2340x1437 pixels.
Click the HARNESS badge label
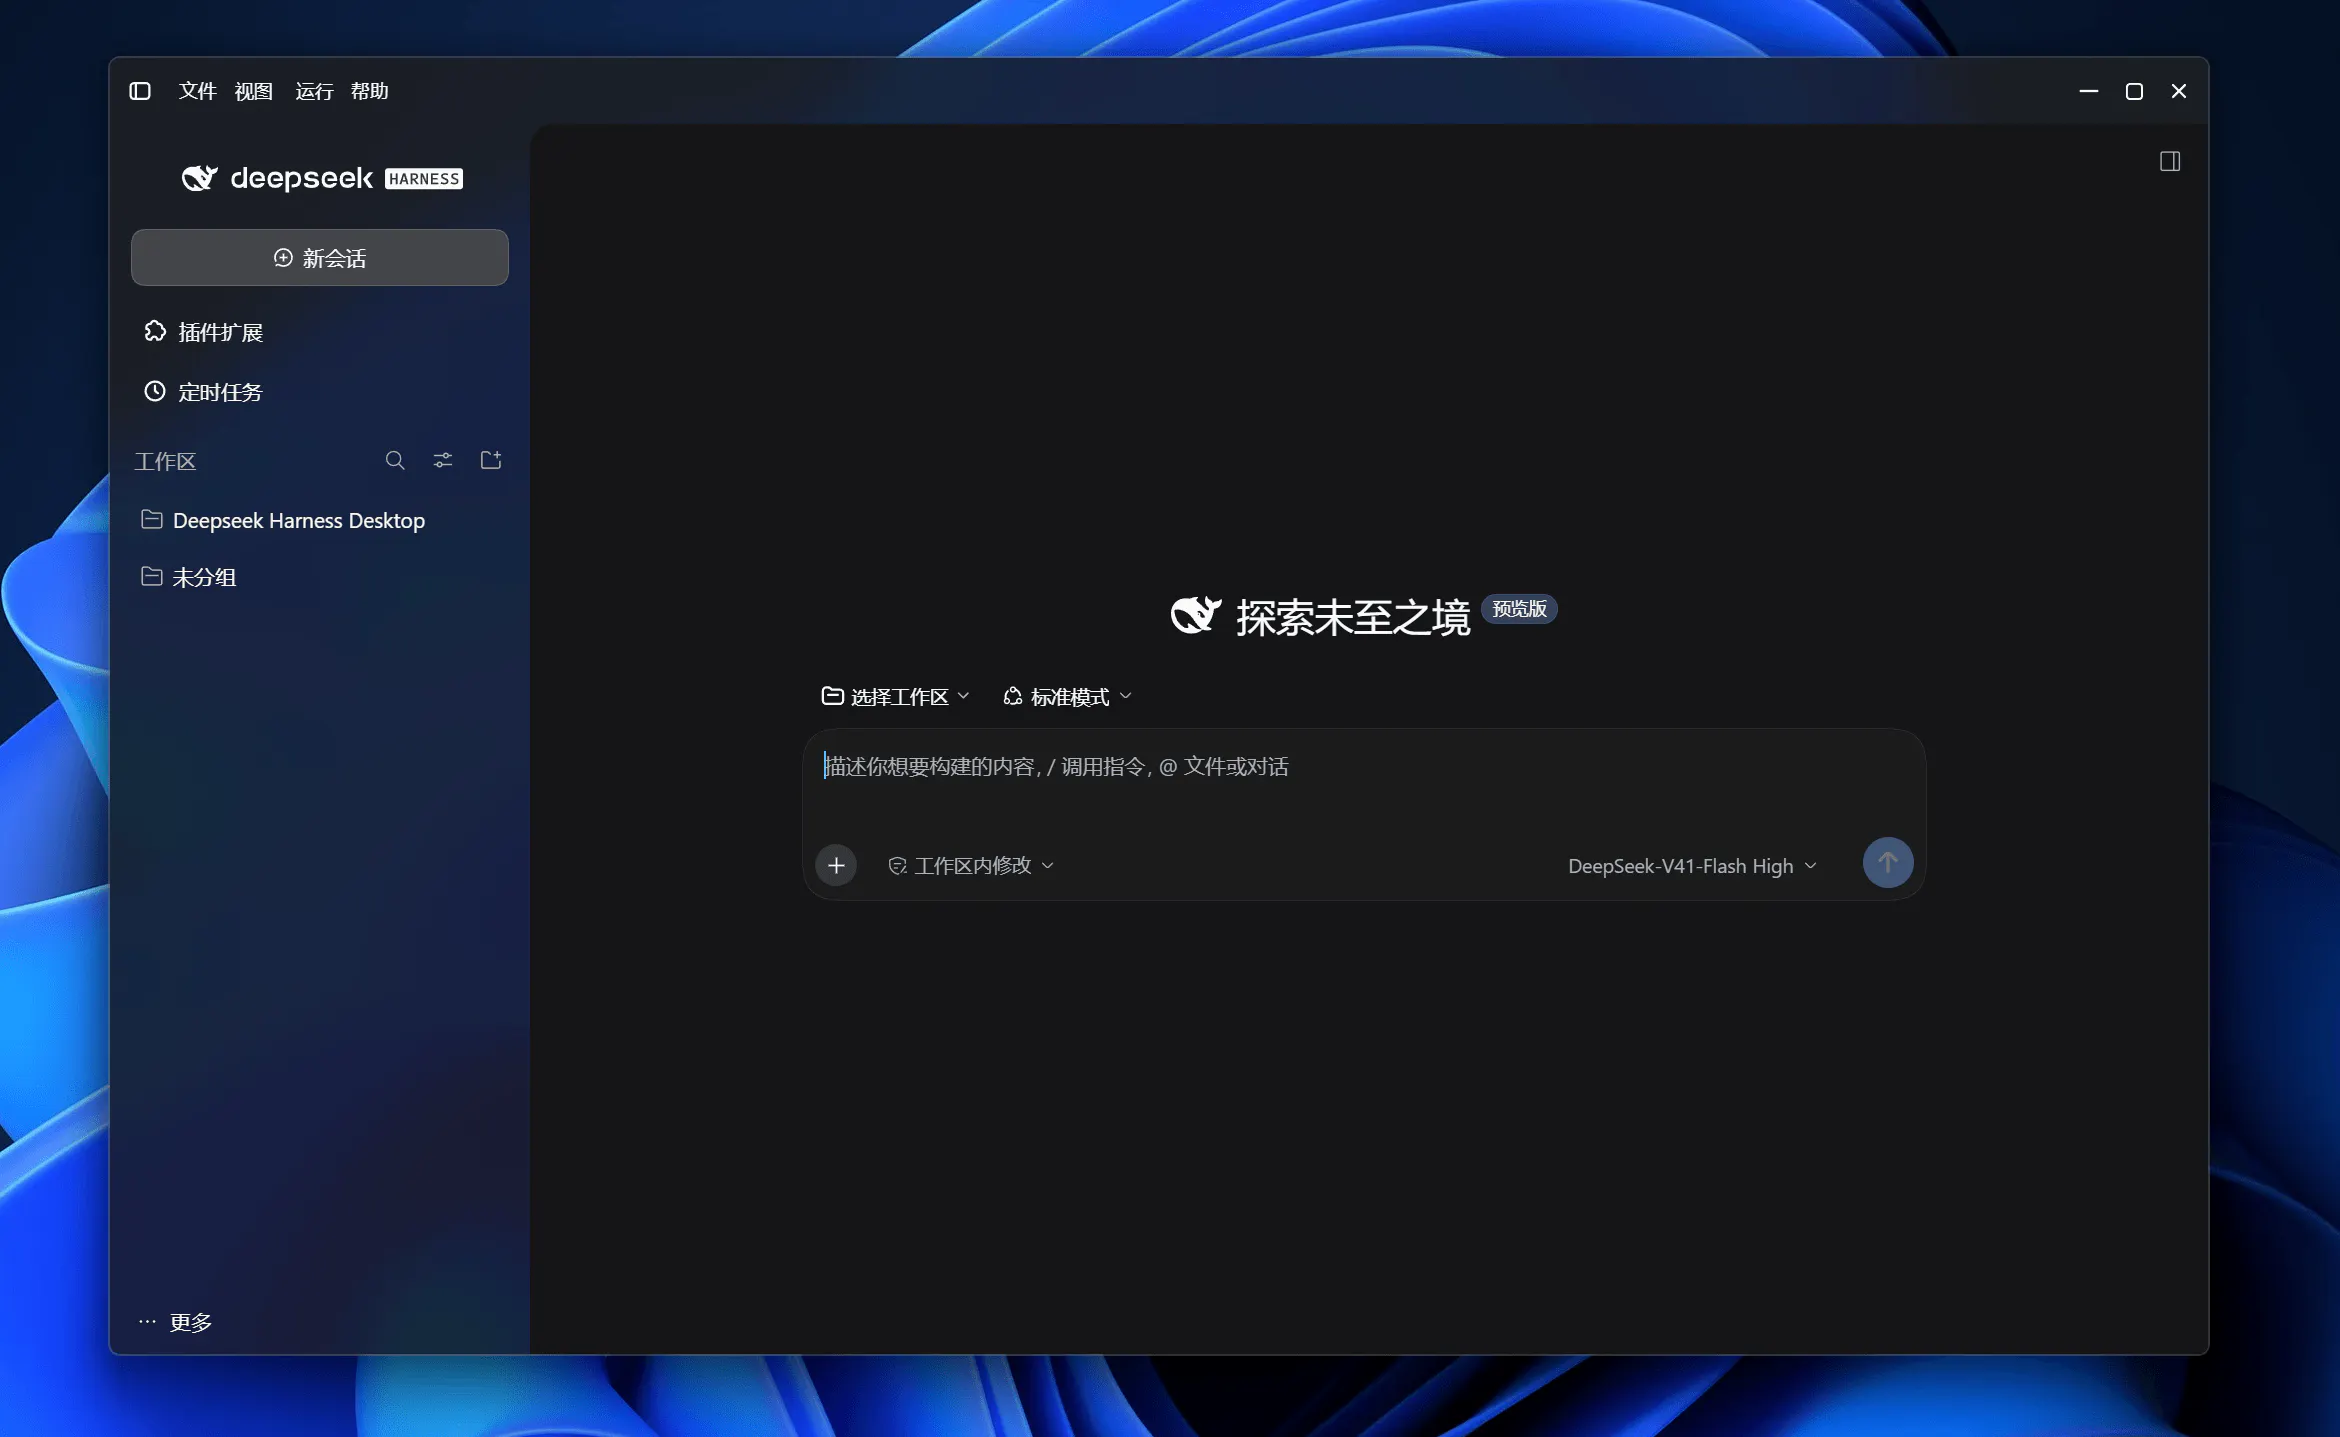click(424, 179)
